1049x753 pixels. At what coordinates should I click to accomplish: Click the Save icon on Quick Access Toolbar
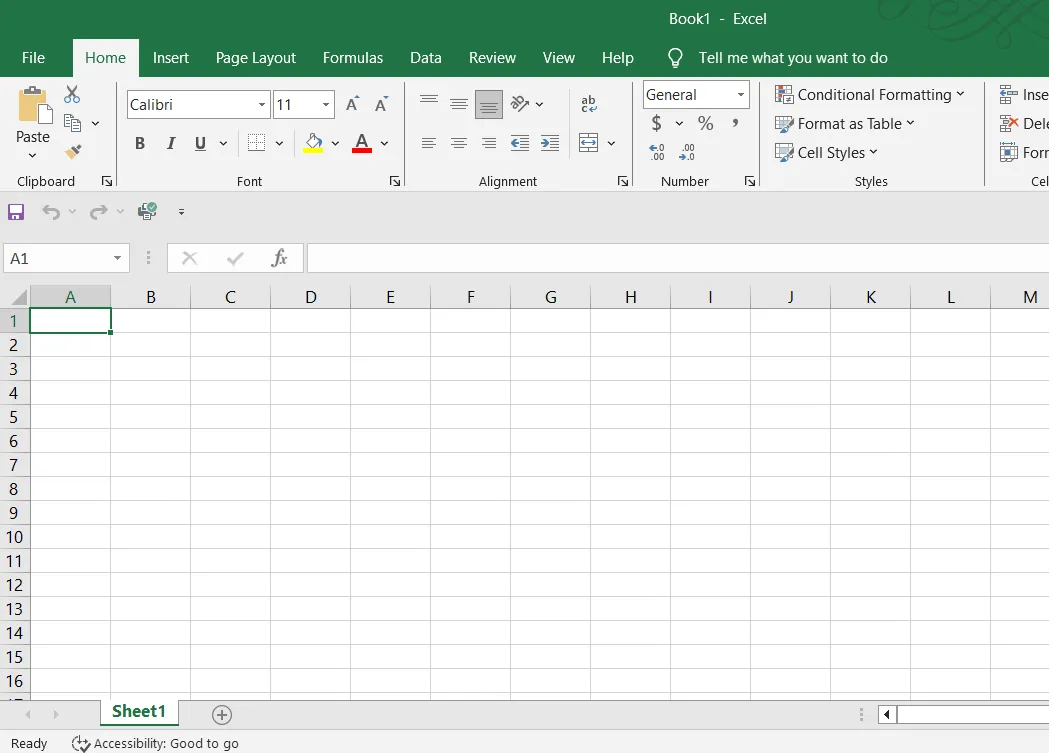[16, 211]
